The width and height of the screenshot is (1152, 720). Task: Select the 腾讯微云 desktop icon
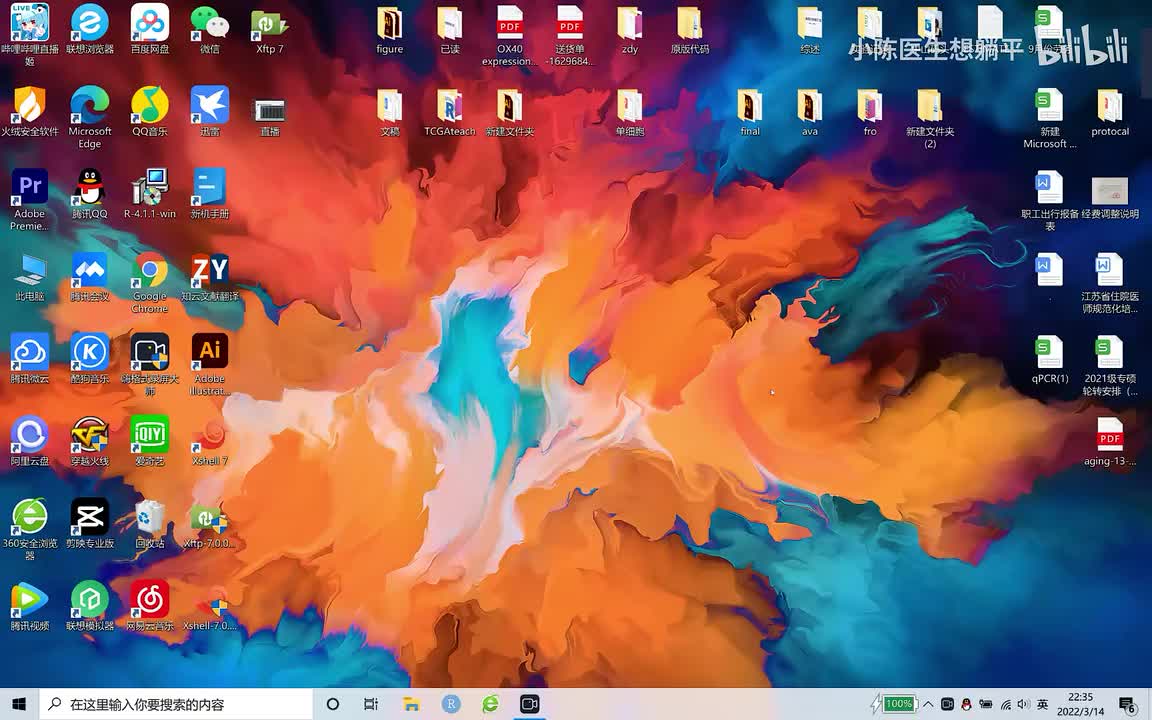point(29,359)
